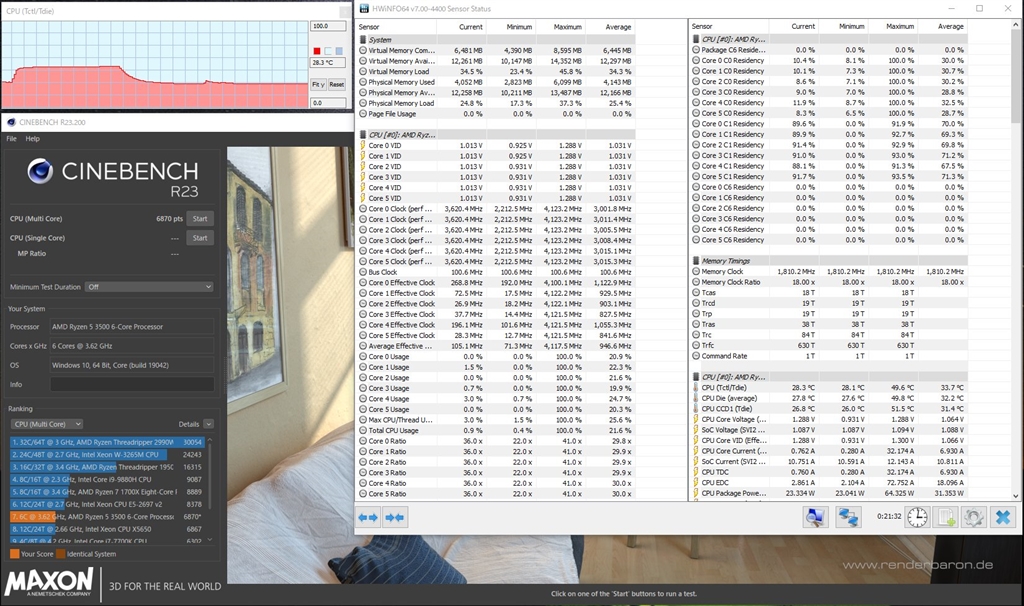Screen dimensions: 1024x606
Task: Click the Average Effective clock sensor row
Action: click(496, 346)
